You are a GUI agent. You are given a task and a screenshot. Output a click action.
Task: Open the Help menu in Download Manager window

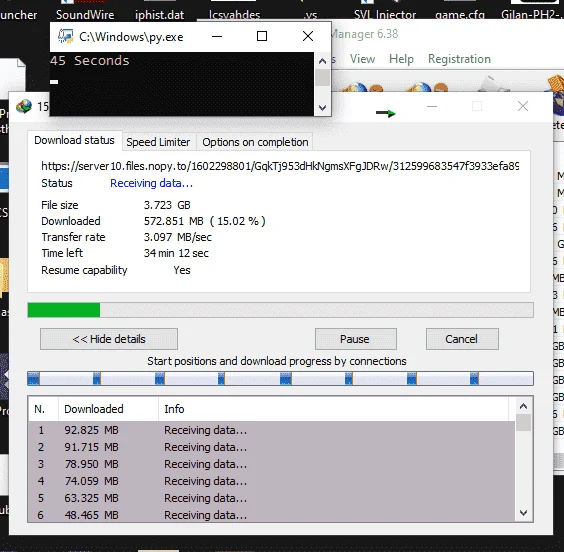(x=401, y=59)
